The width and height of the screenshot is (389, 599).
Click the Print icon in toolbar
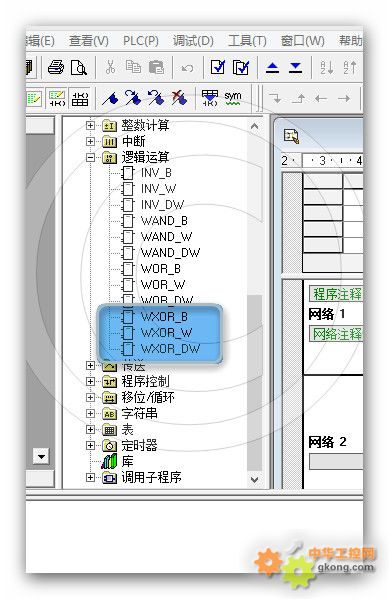tap(56, 68)
